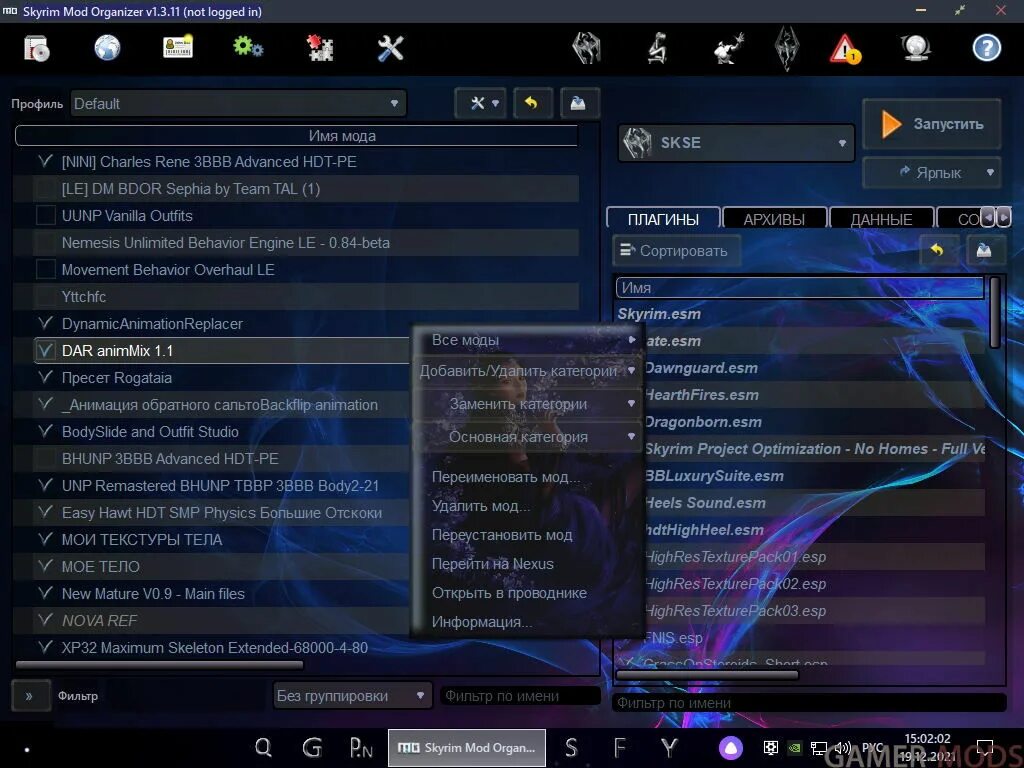Screen dimensions: 1024x768
Task: Click the seated figure shortcut icon
Action: click(x=657, y=48)
